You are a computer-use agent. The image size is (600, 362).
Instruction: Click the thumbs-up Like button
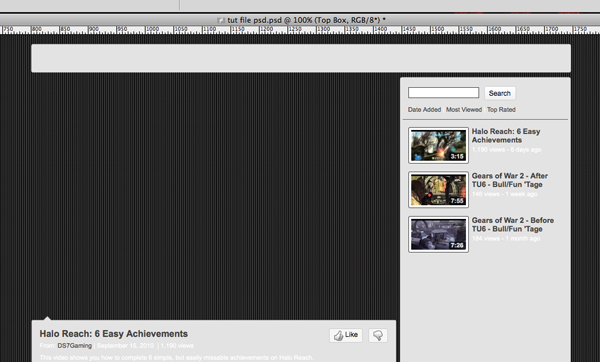pyautogui.click(x=346, y=335)
